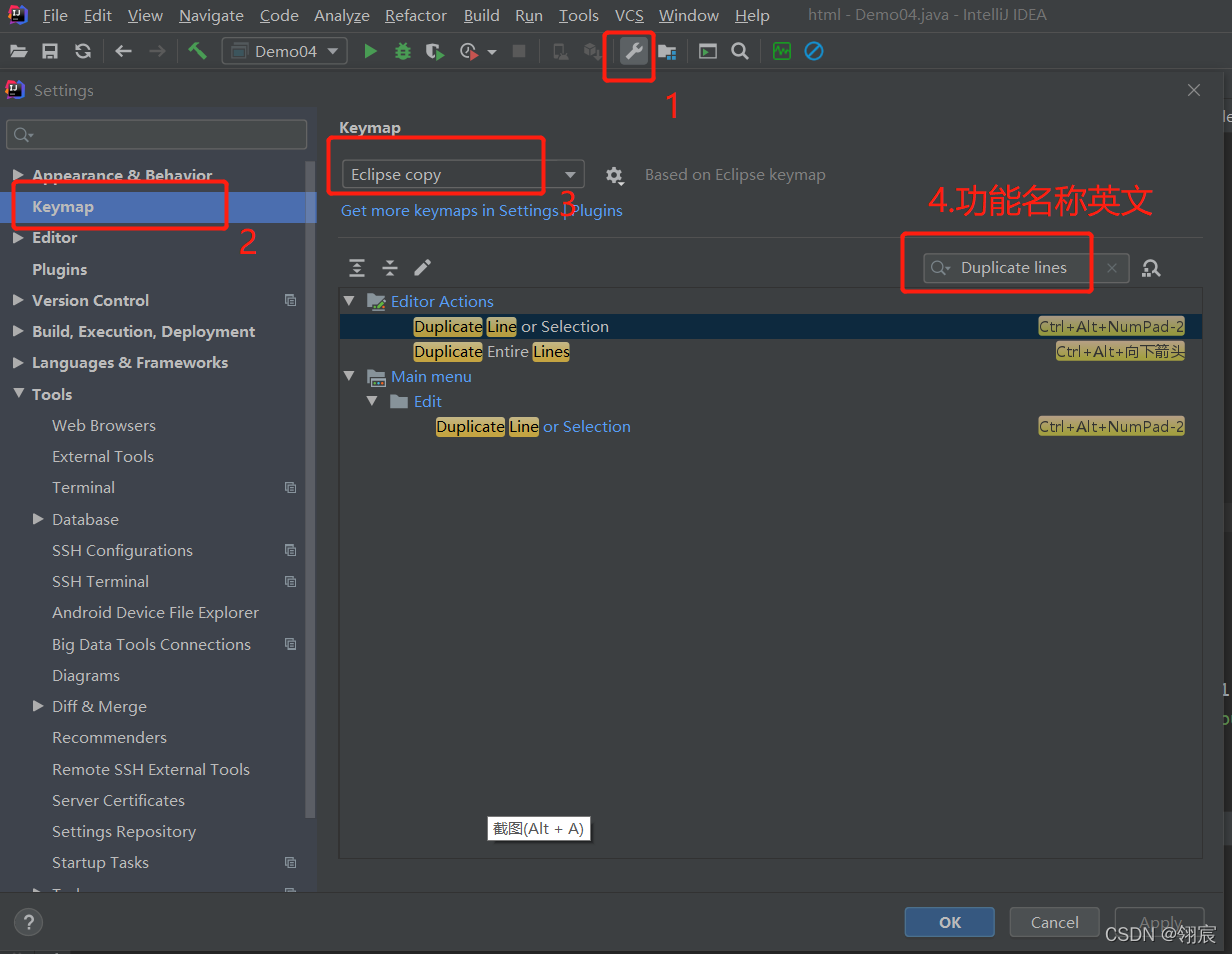Select Startup Tasks under Tools
The image size is (1232, 954).
click(100, 862)
